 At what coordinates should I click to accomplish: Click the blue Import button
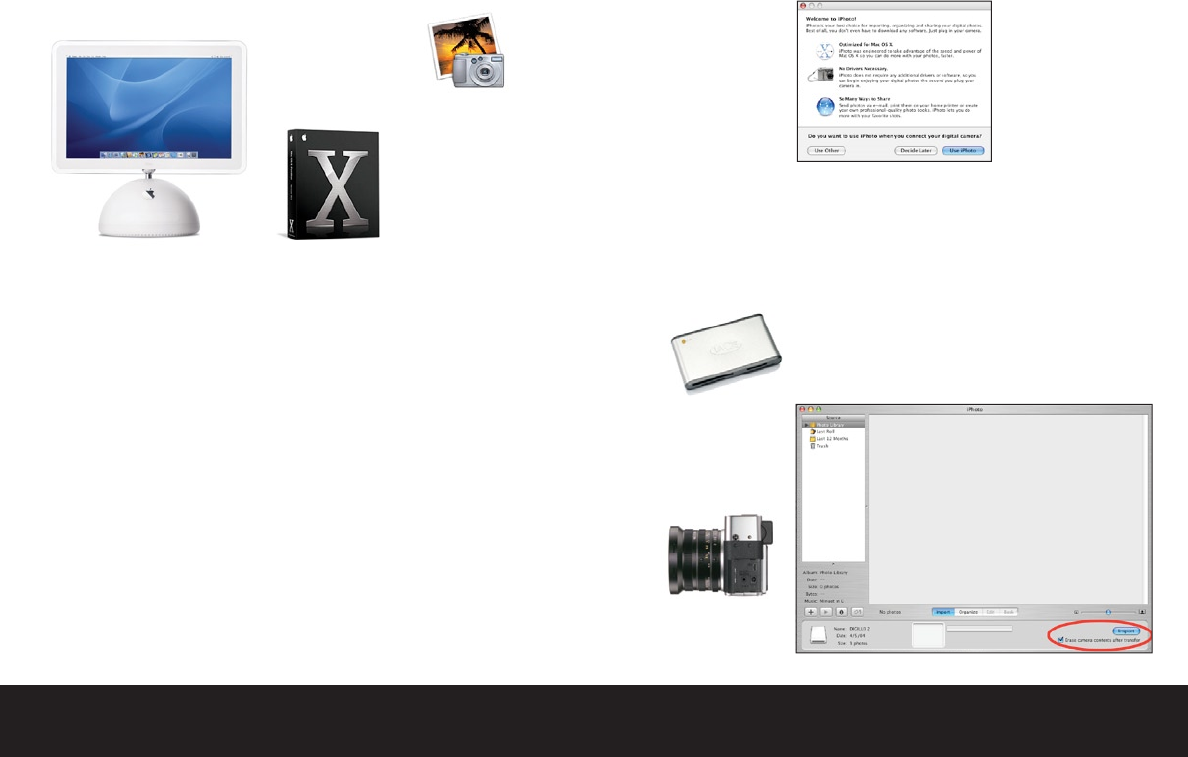[x=1126, y=630]
